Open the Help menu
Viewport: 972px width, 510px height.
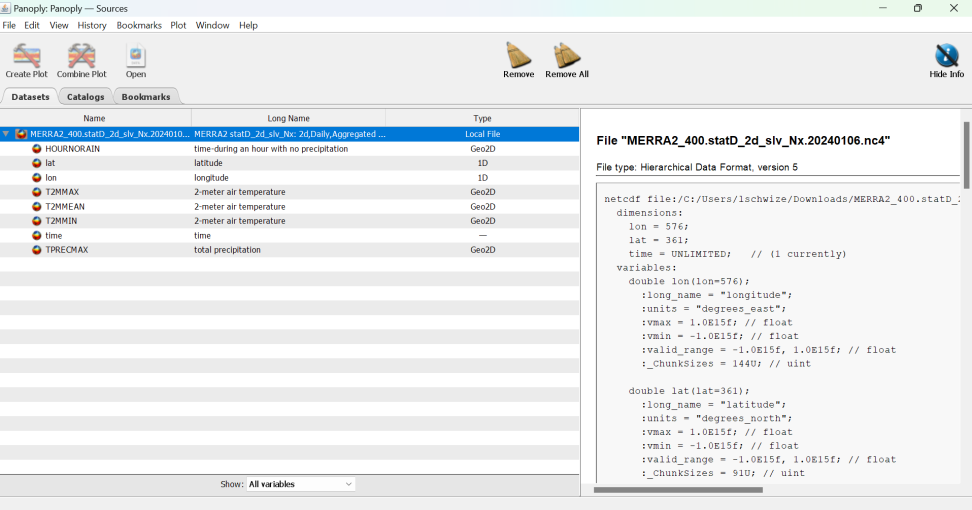[x=249, y=25]
